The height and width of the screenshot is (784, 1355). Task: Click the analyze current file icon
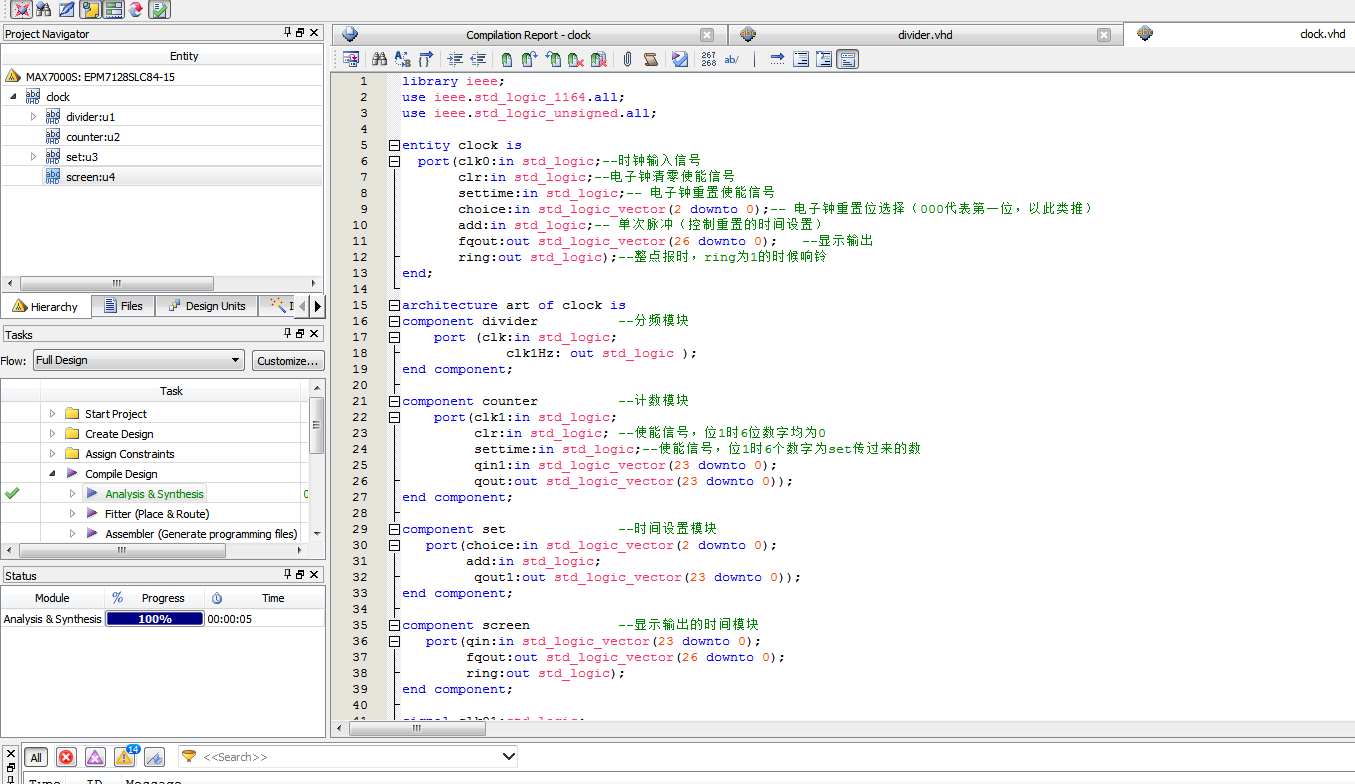click(680, 59)
